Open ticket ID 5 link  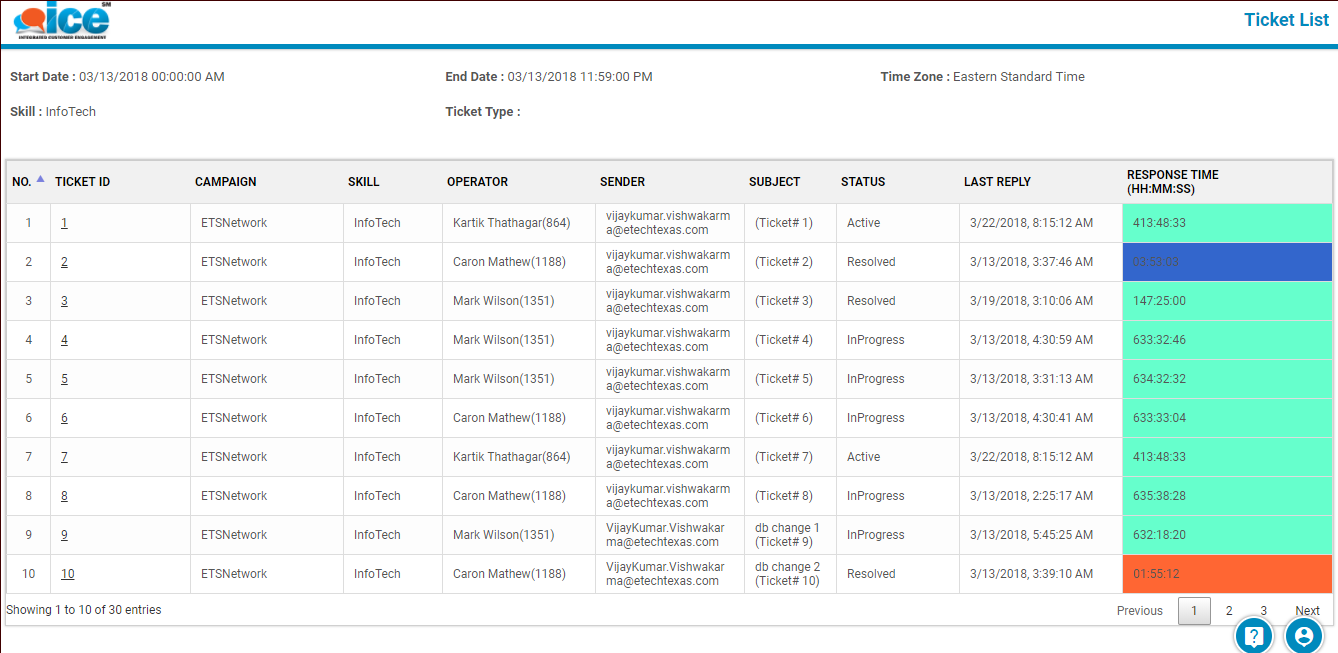(x=64, y=379)
